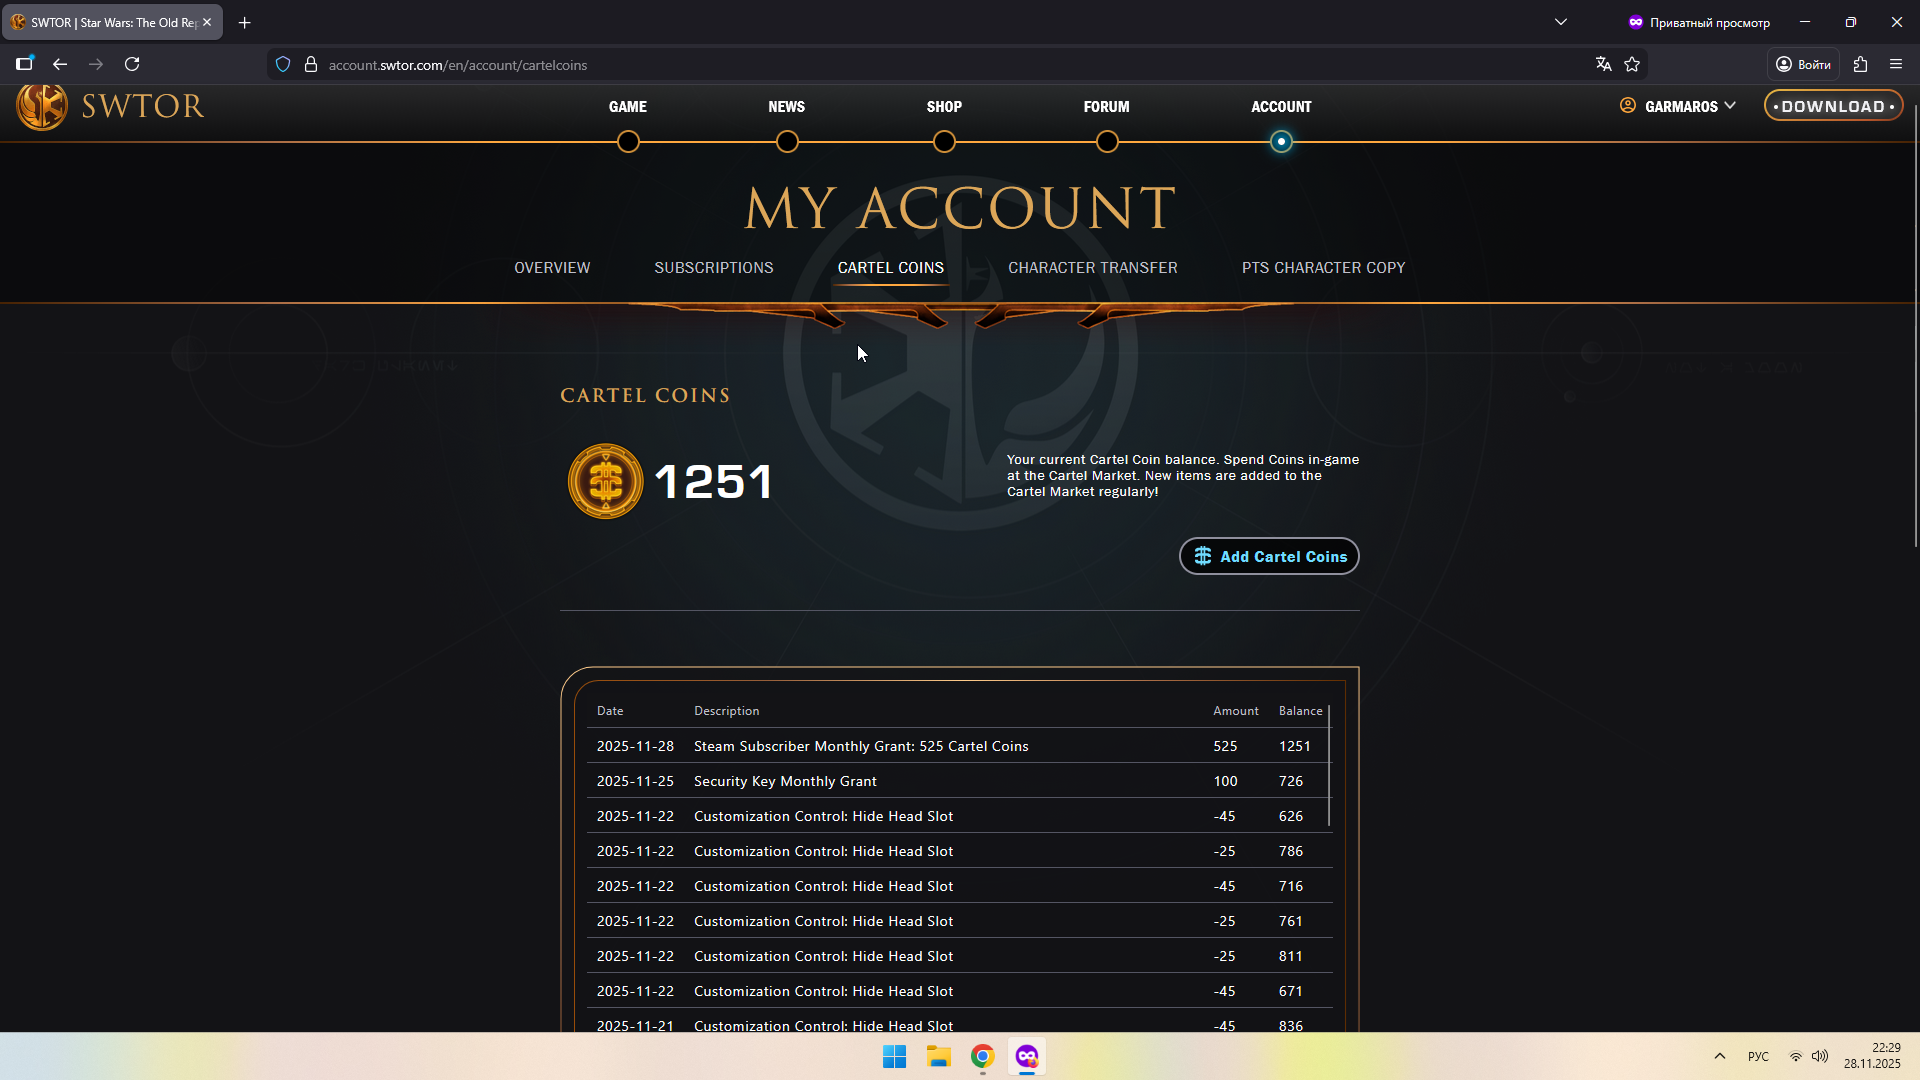Click the large Cartel Coin emblem

pos(605,481)
